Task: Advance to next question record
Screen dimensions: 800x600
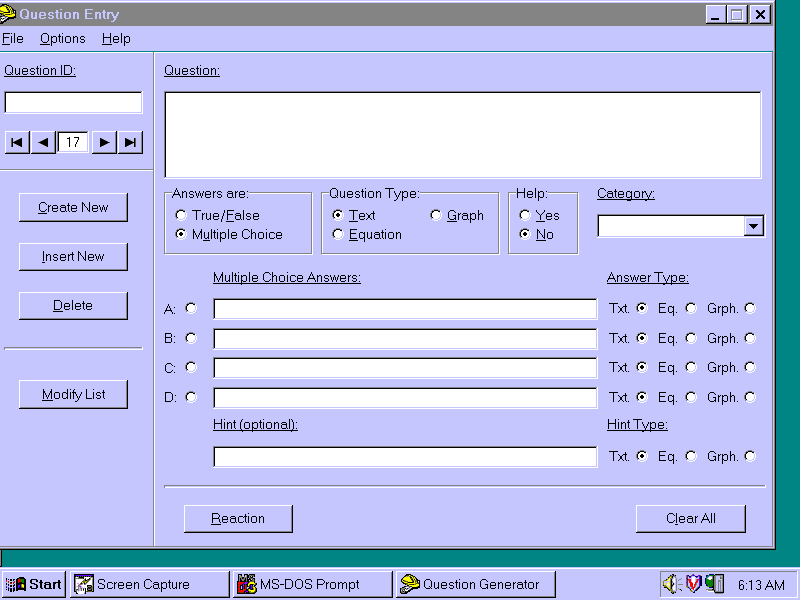Action: (104, 143)
